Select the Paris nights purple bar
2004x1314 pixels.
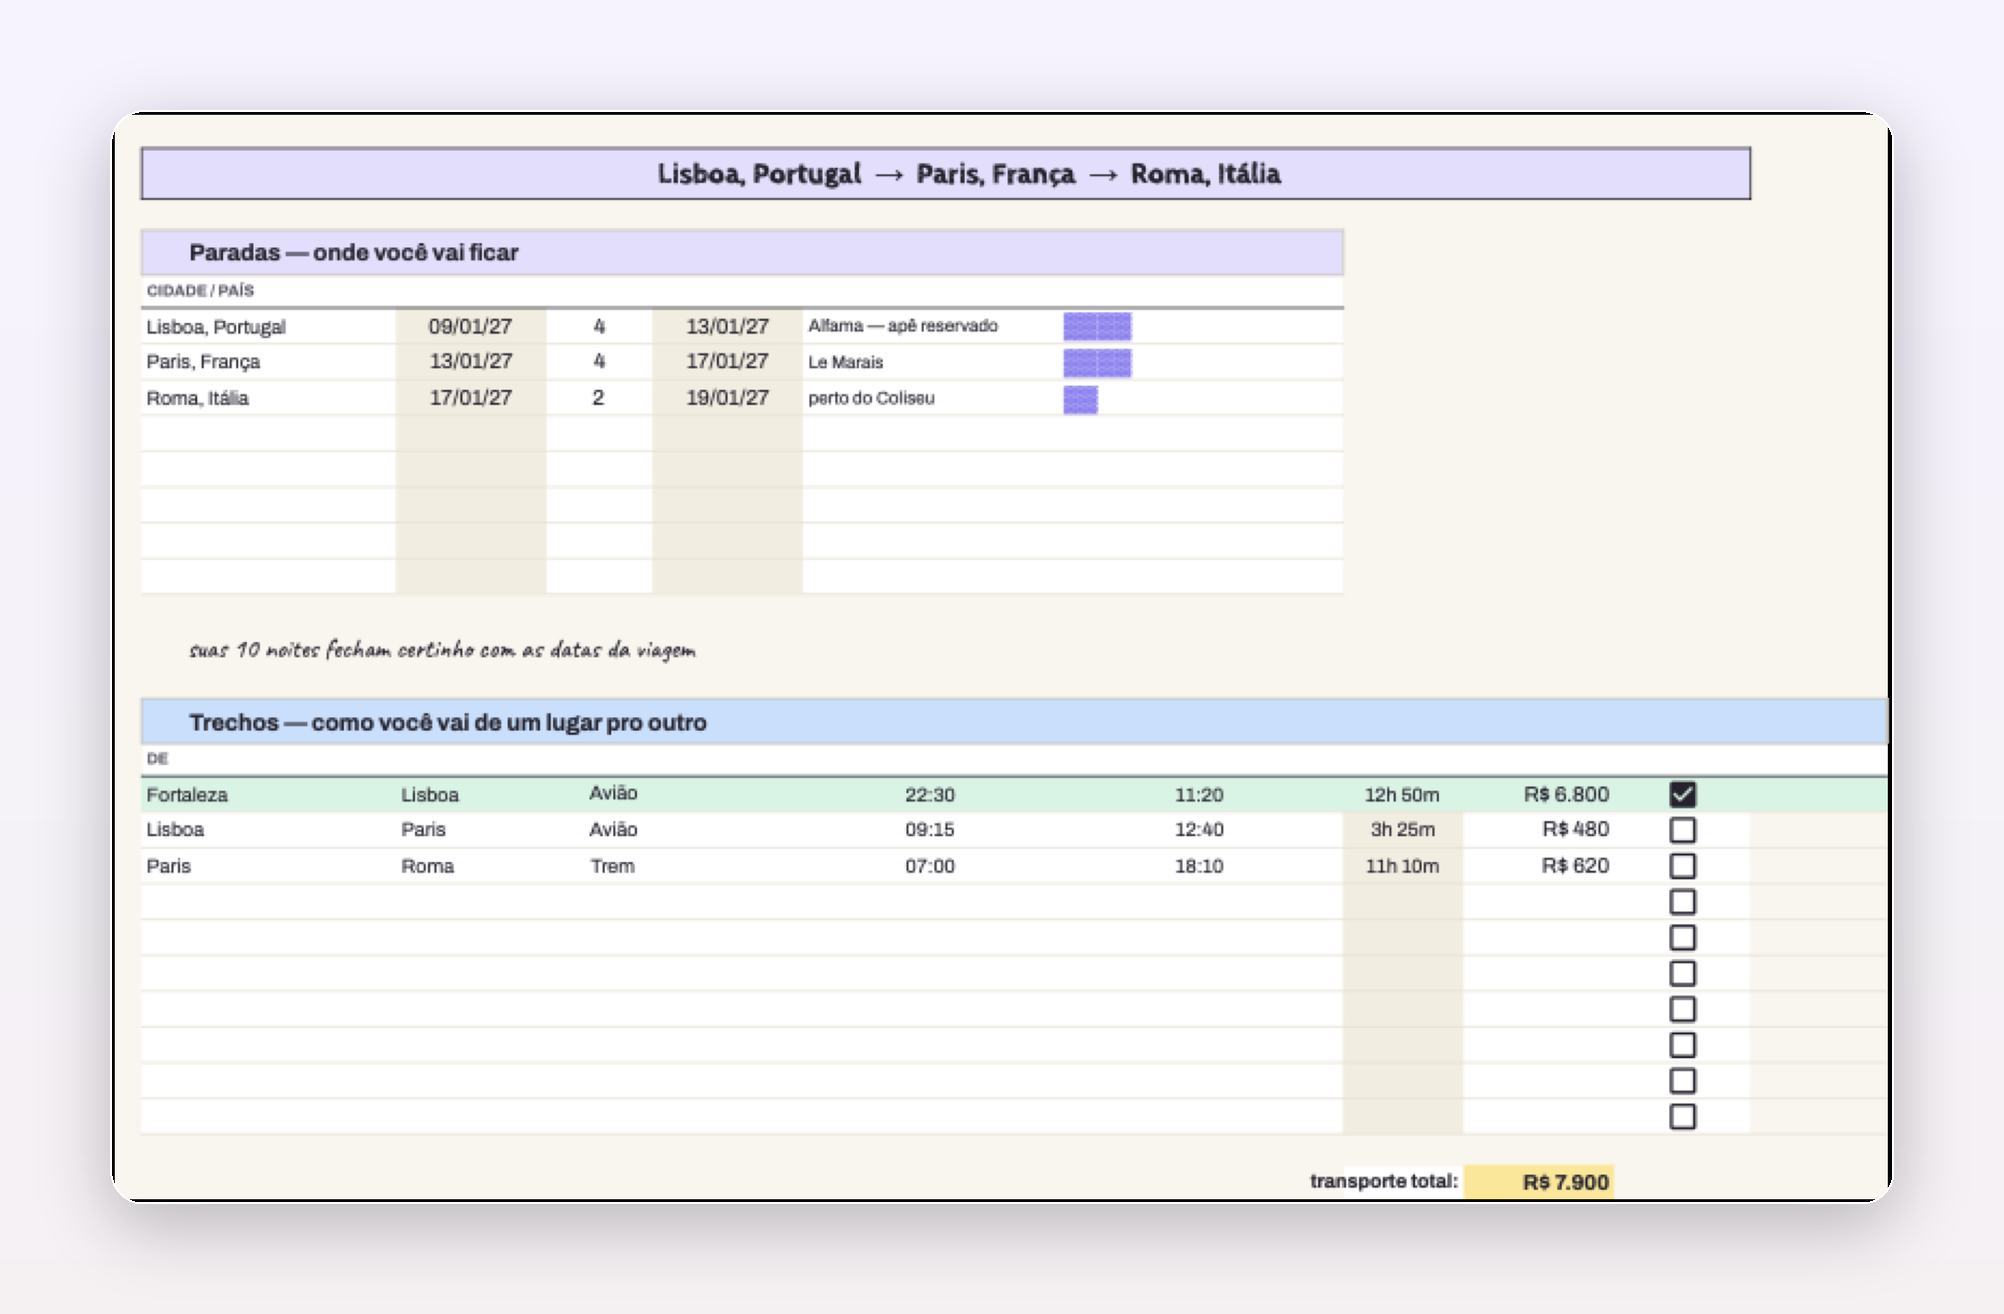click(x=1097, y=362)
